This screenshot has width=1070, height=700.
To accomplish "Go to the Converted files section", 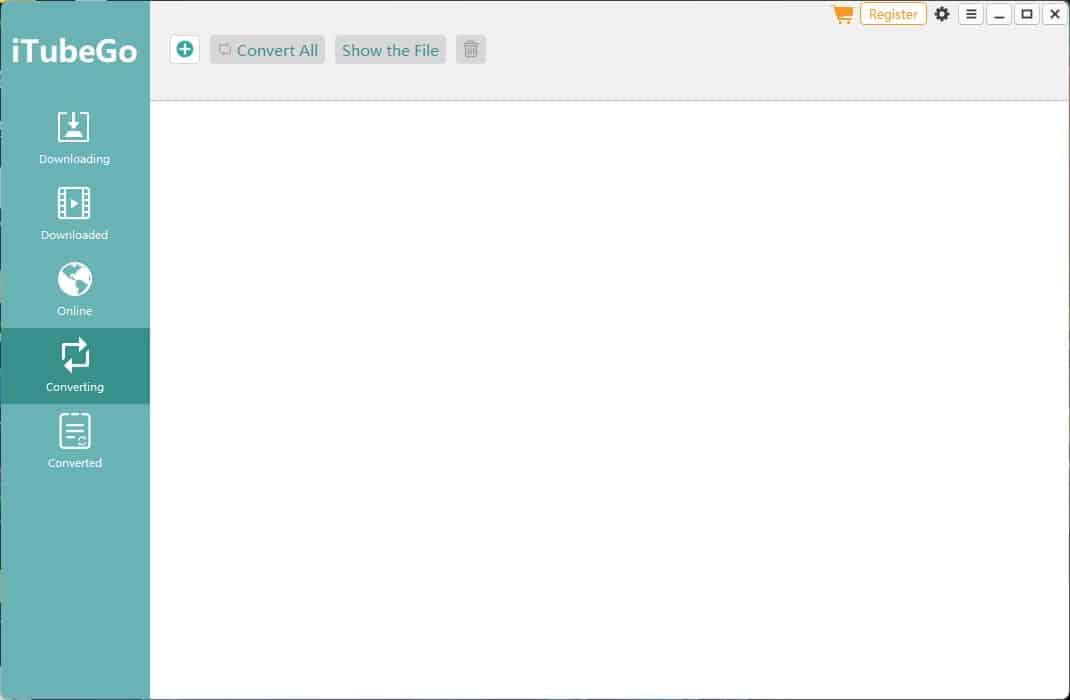I will point(74,441).
